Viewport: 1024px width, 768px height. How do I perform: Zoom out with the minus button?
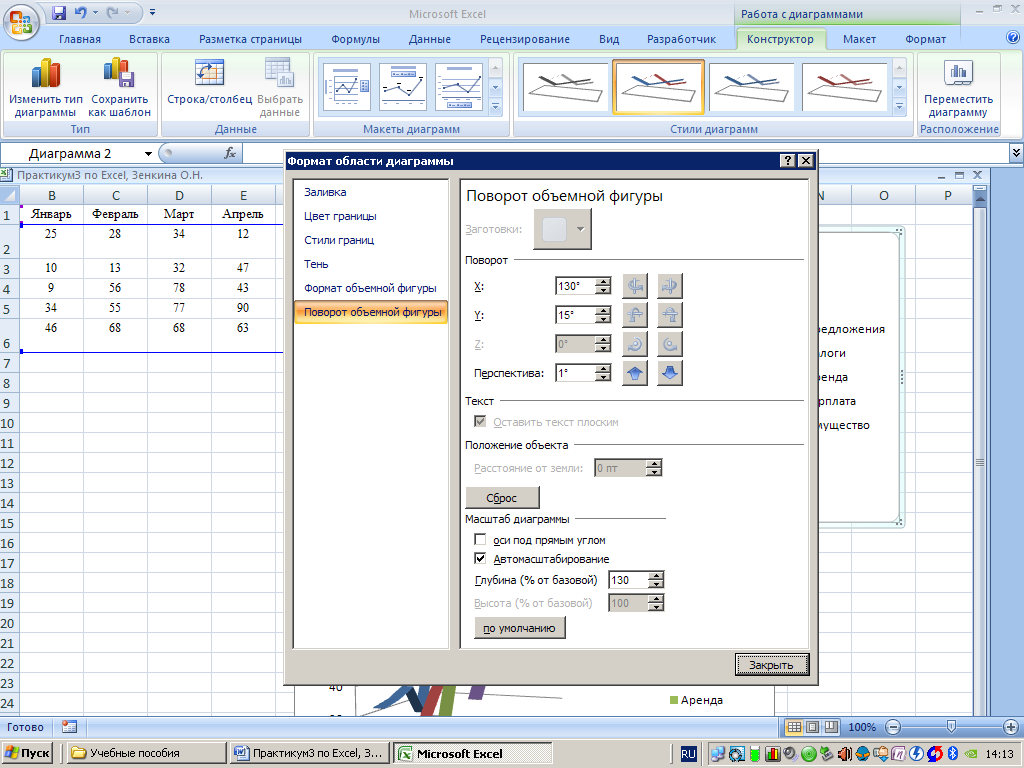tap(893, 727)
